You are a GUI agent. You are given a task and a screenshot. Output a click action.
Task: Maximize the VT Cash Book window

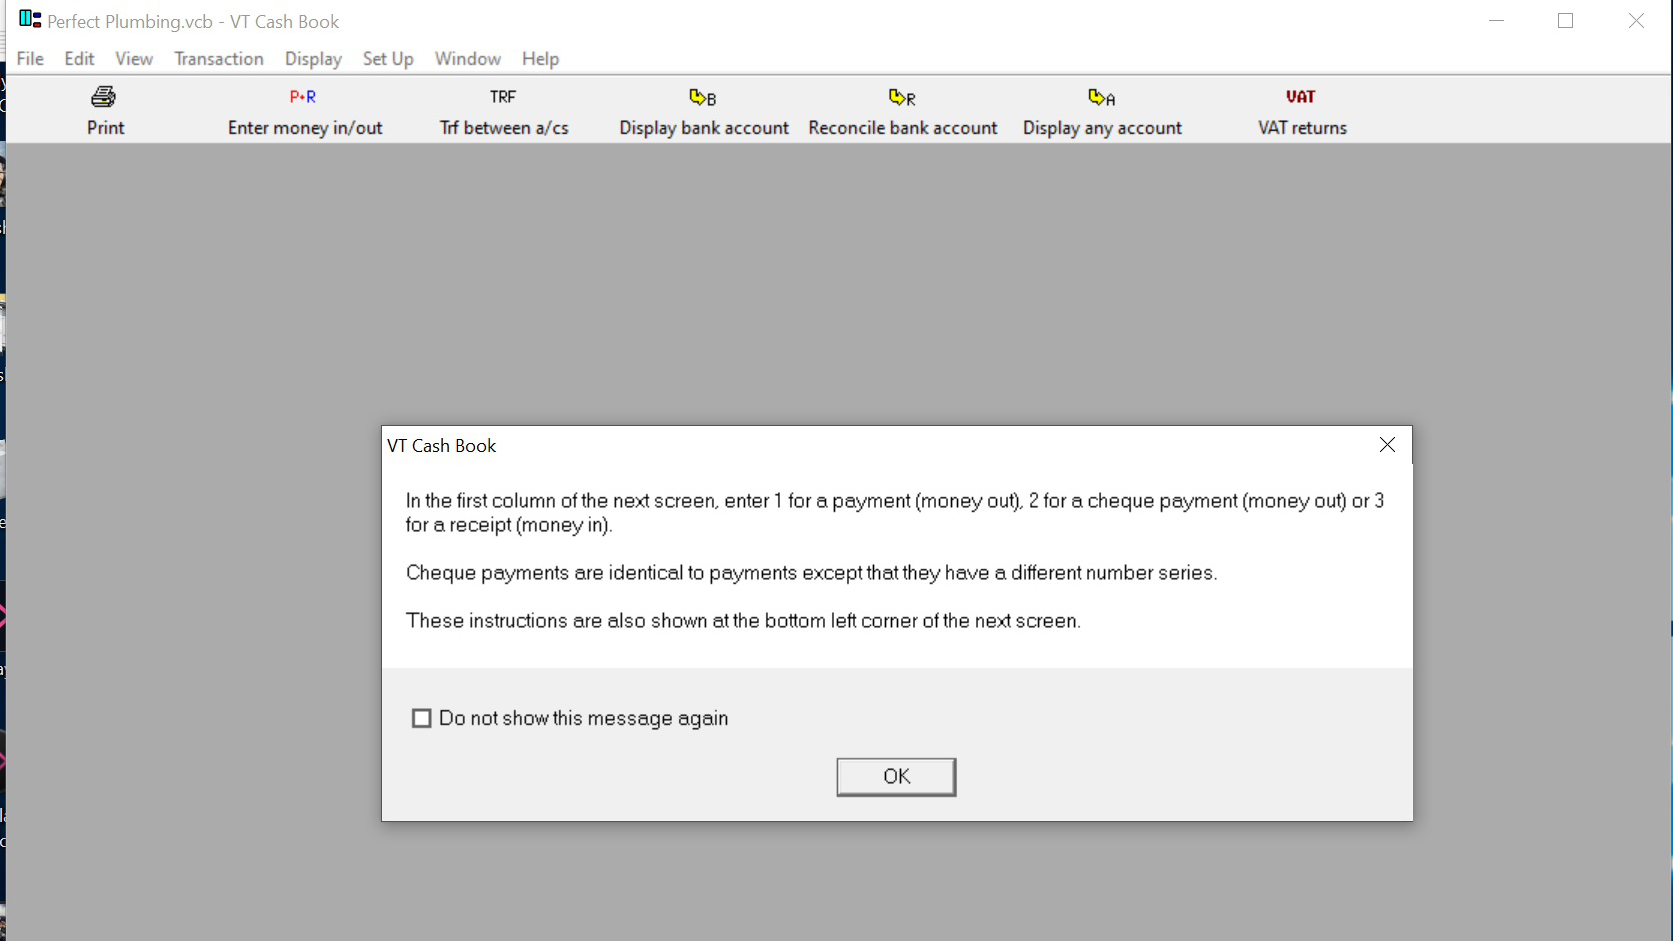[x=1566, y=21]
